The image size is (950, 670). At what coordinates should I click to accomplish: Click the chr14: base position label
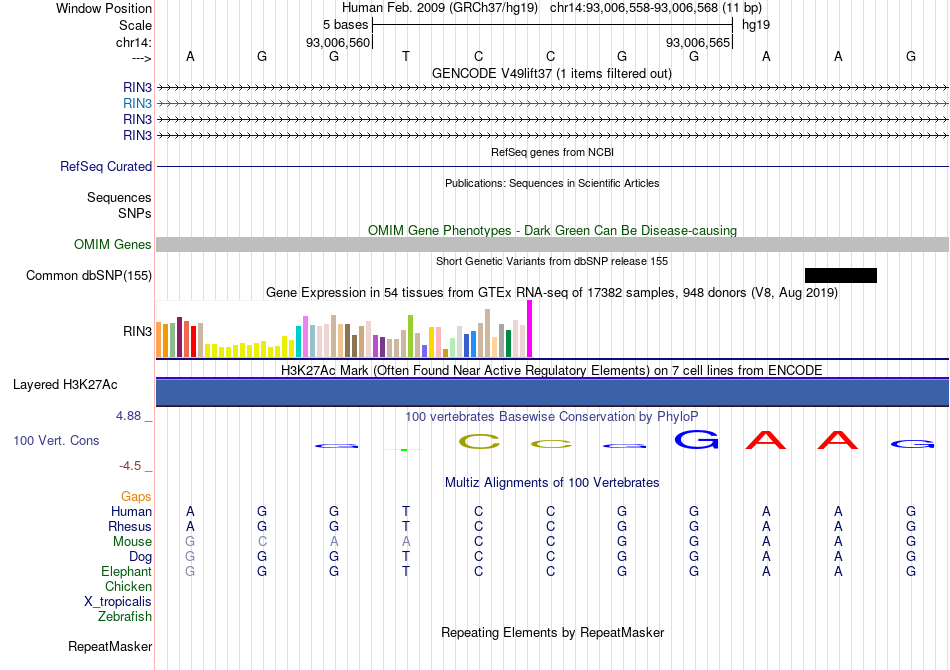point(133,42)
